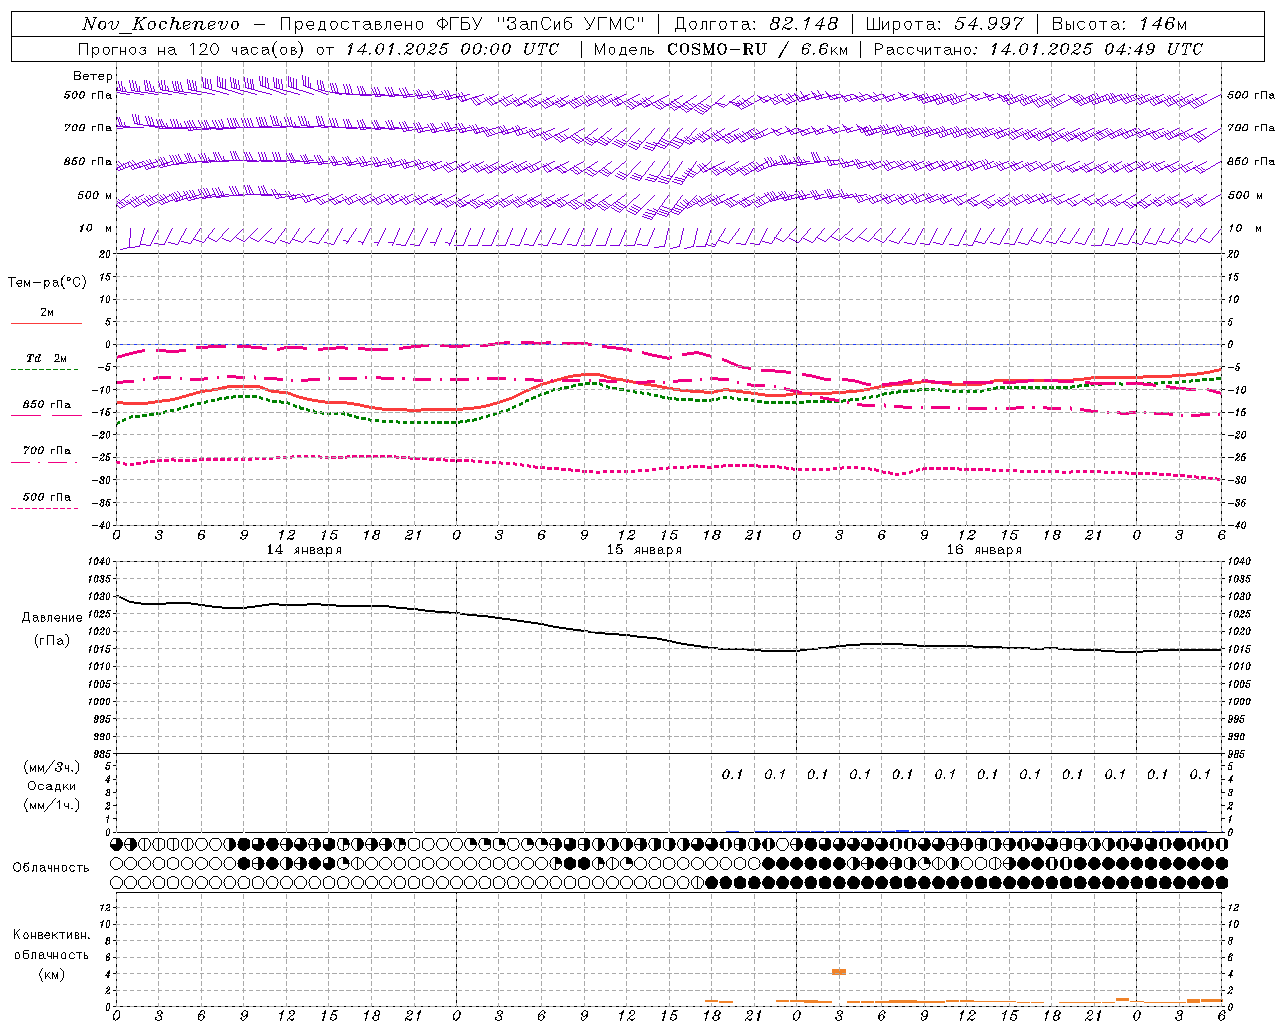Click the left 700 гПа wind level label
Viewport: 1280px width, 1024px height.
click(x=87, y=128)
